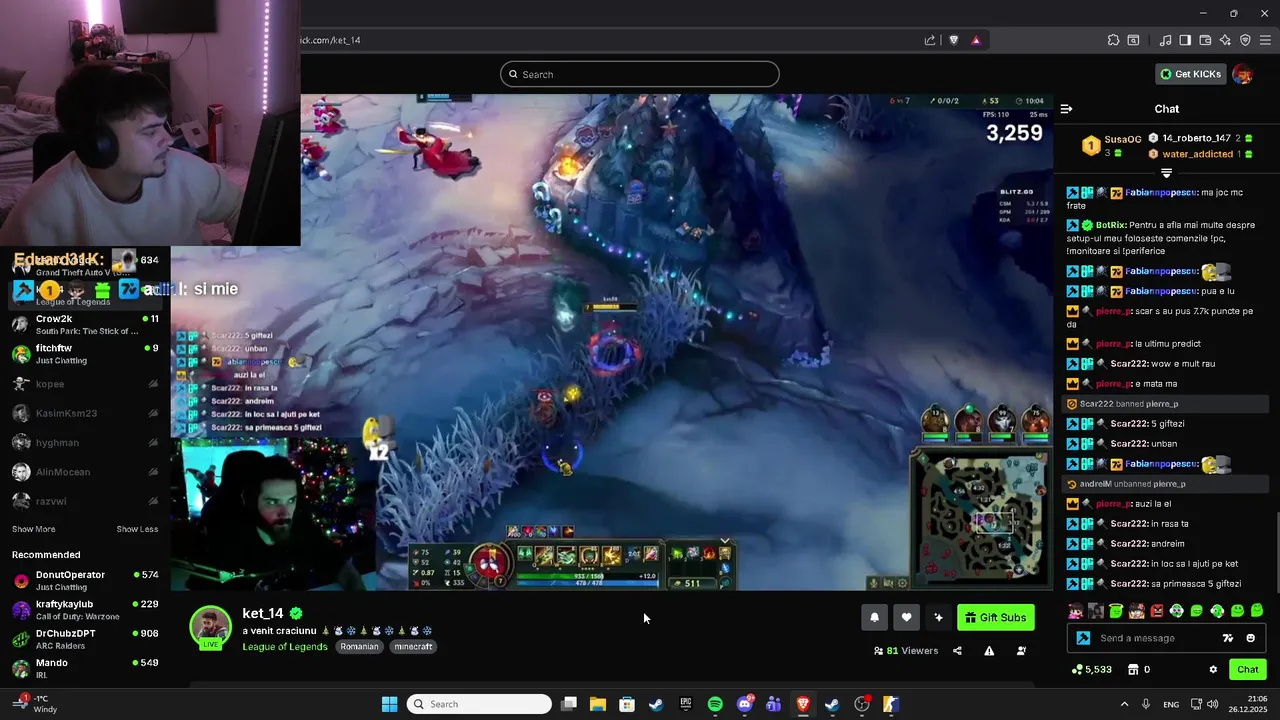
Task: Open kraftykaylub recommended channel
Action: (85, 609)
